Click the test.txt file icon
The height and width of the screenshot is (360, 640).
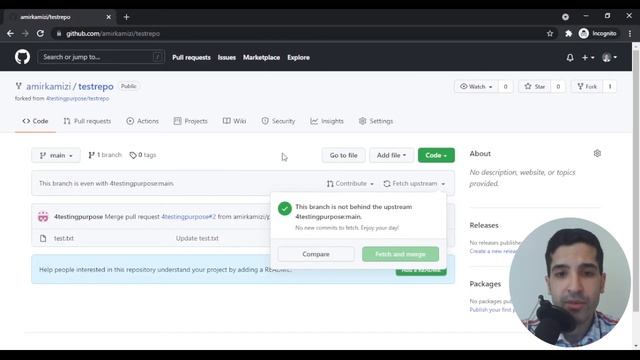43,238
